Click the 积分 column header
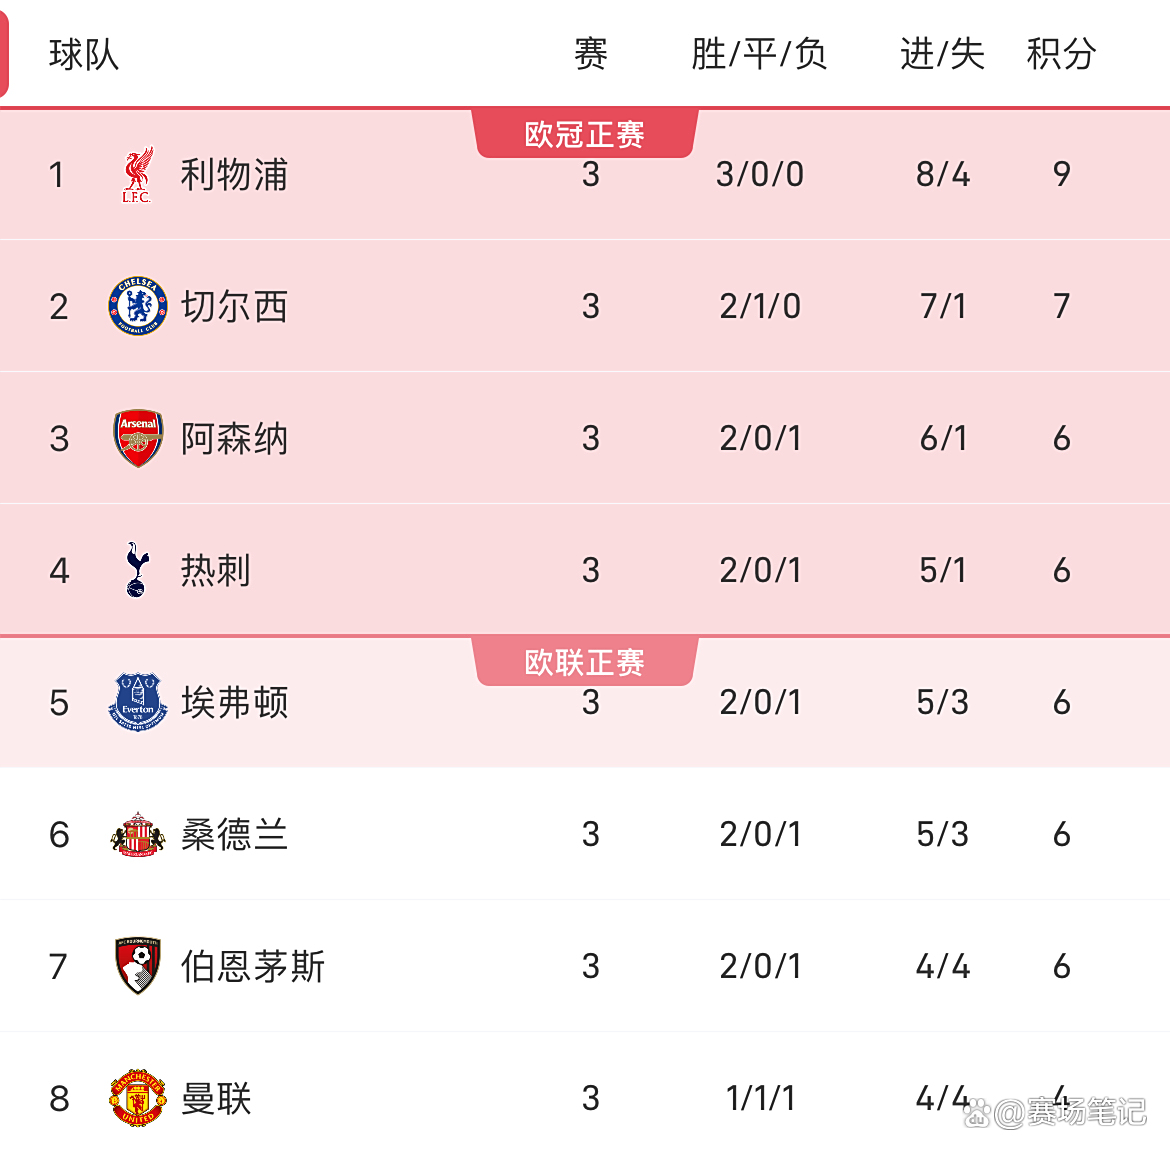 click(x=1061, y=54)
